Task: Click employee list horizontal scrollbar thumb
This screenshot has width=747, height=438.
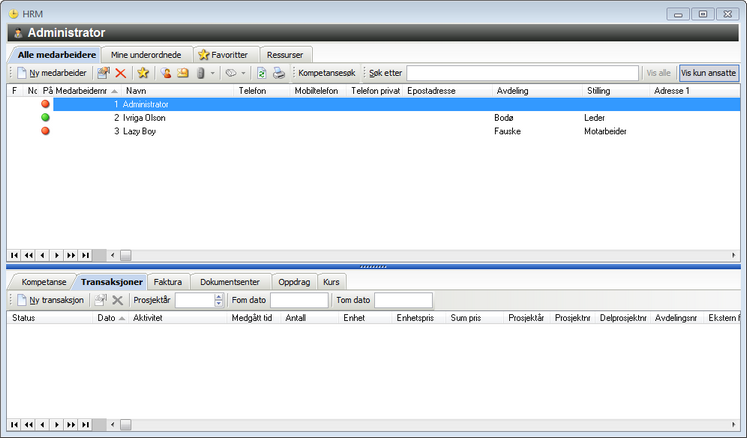Action: tap(125, 255)
